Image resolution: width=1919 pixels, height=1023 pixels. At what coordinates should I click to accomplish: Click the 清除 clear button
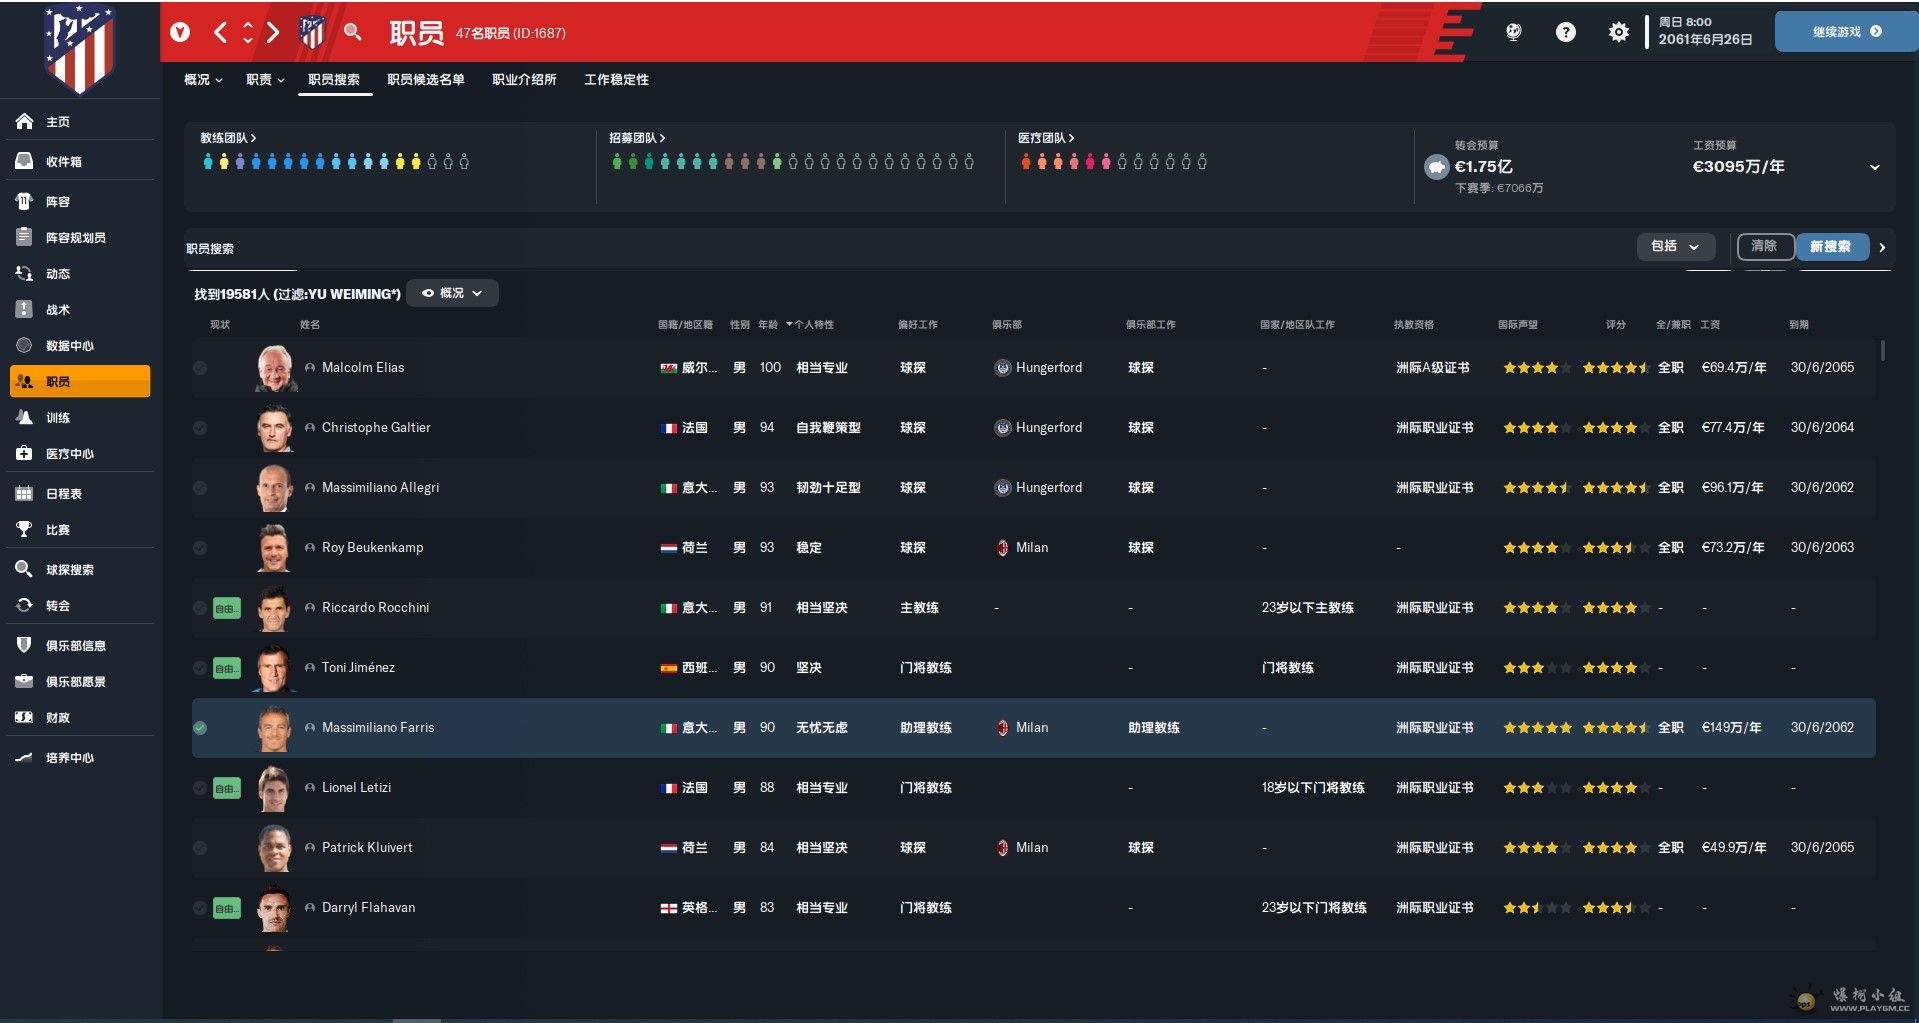coord(1765,246)
